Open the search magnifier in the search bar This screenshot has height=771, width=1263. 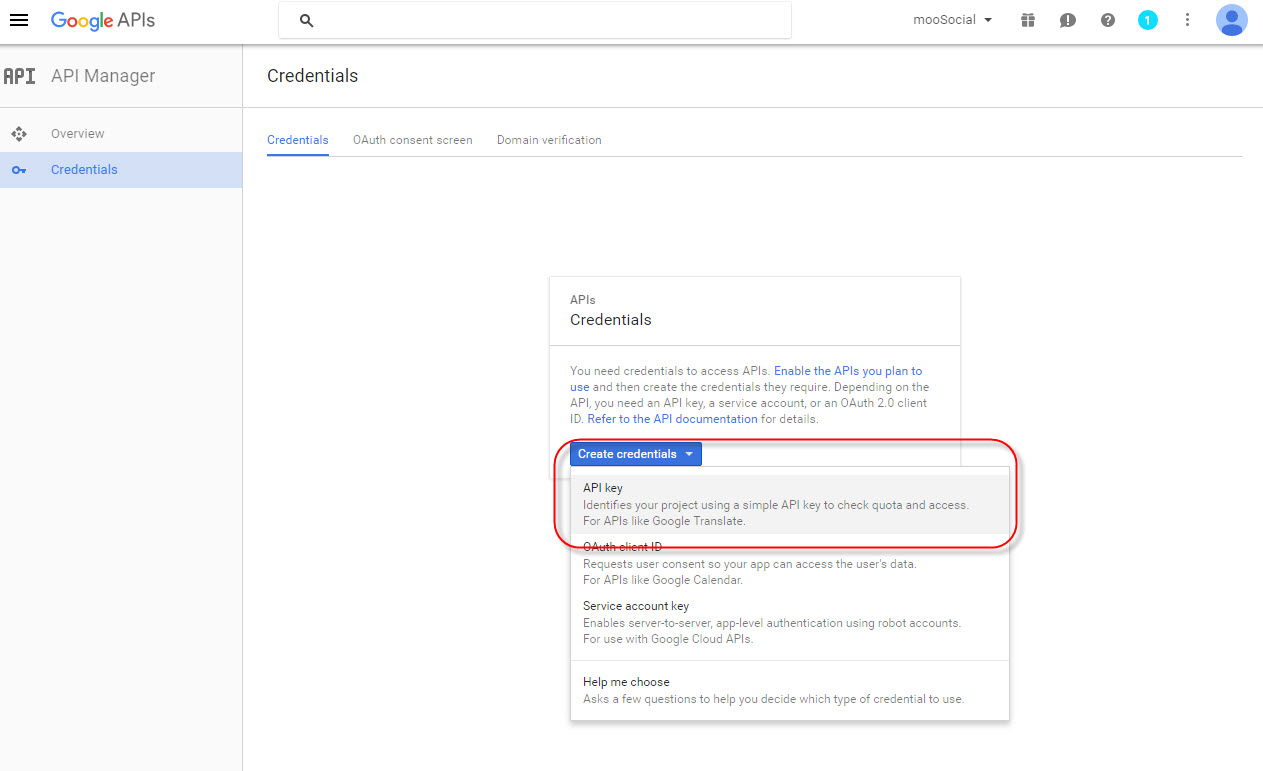click(x=306, y=20)
